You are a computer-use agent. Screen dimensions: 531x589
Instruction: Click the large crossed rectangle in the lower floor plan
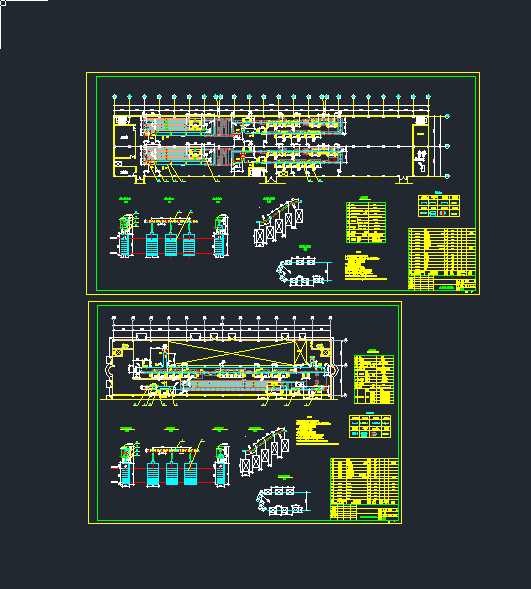231,353
